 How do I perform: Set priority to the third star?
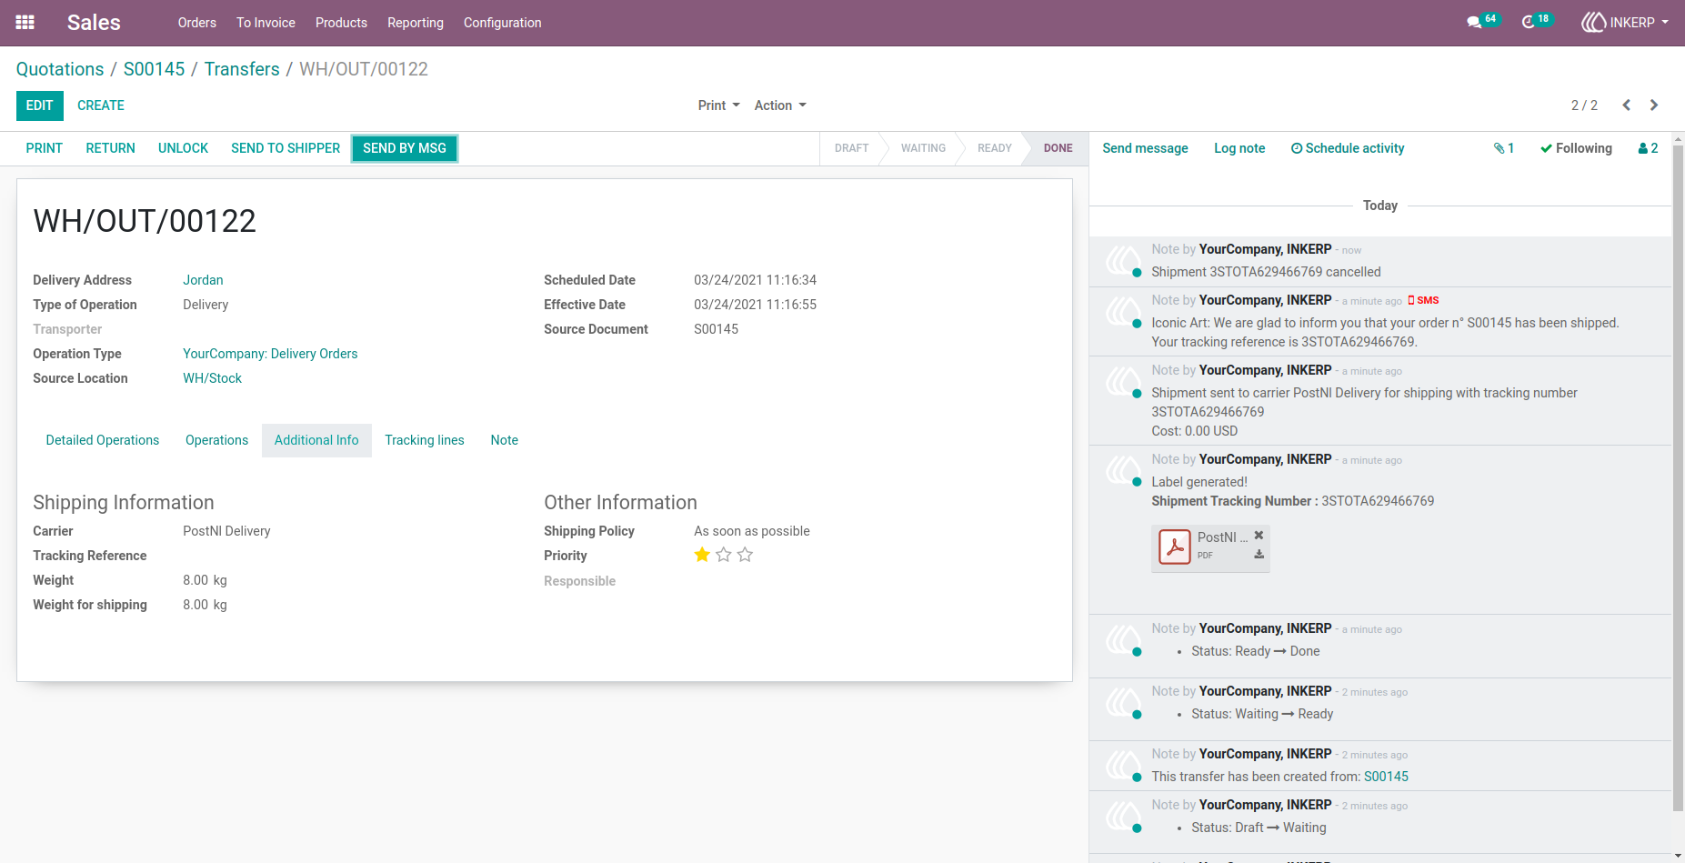(x=745, y=555)
